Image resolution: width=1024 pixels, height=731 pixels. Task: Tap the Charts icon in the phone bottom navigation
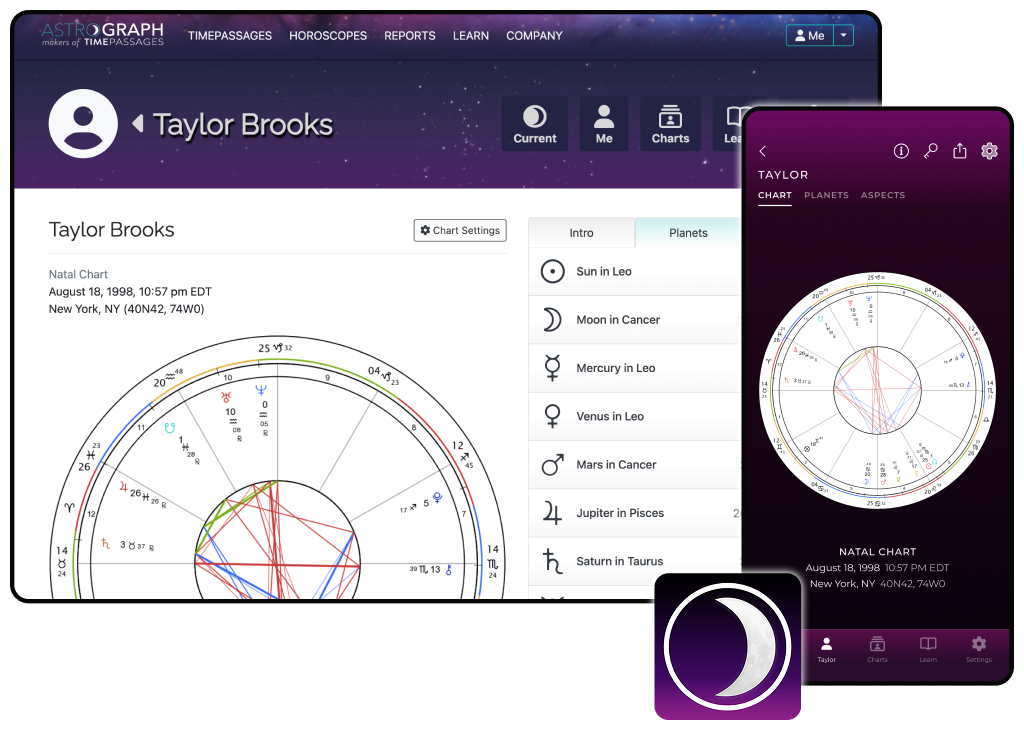point(877,651)
